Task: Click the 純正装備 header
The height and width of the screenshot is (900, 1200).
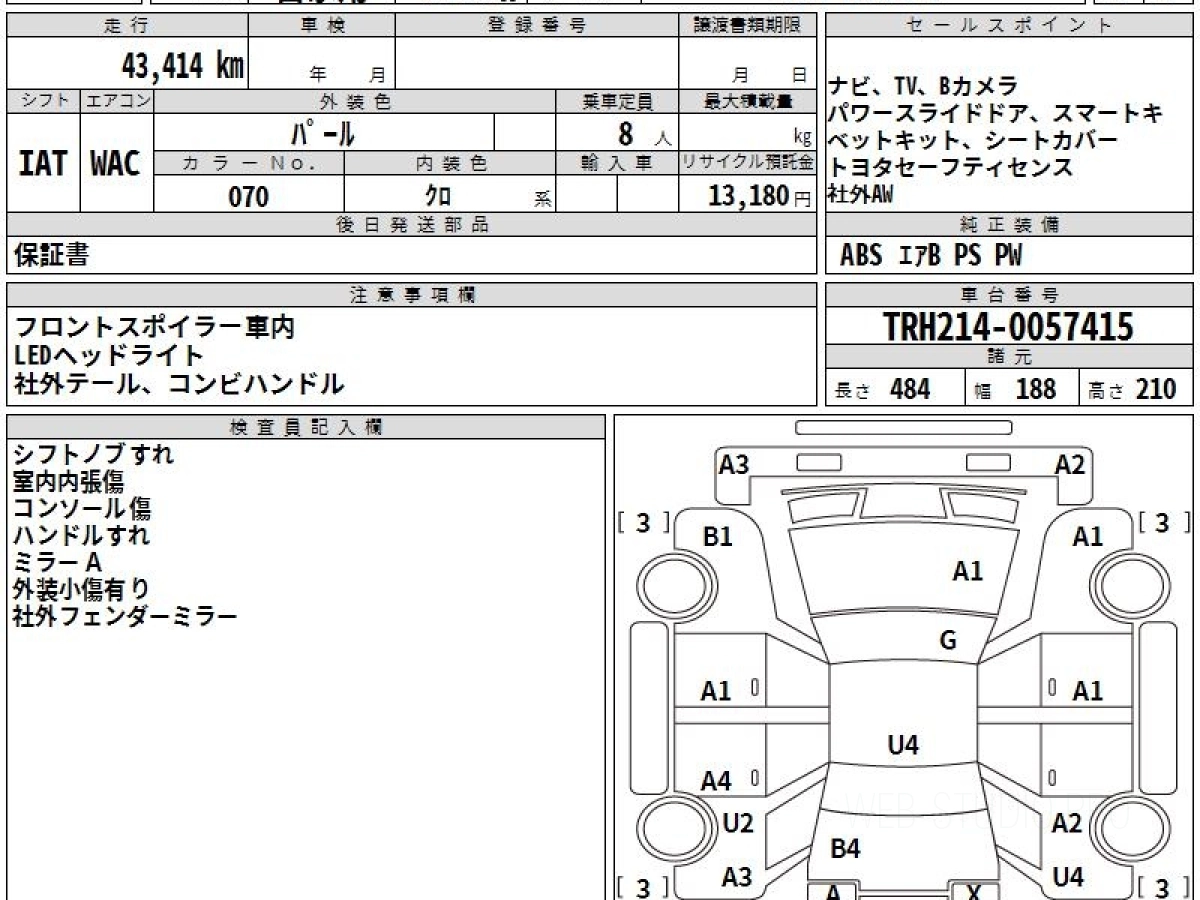Action: pos(1010,225)
